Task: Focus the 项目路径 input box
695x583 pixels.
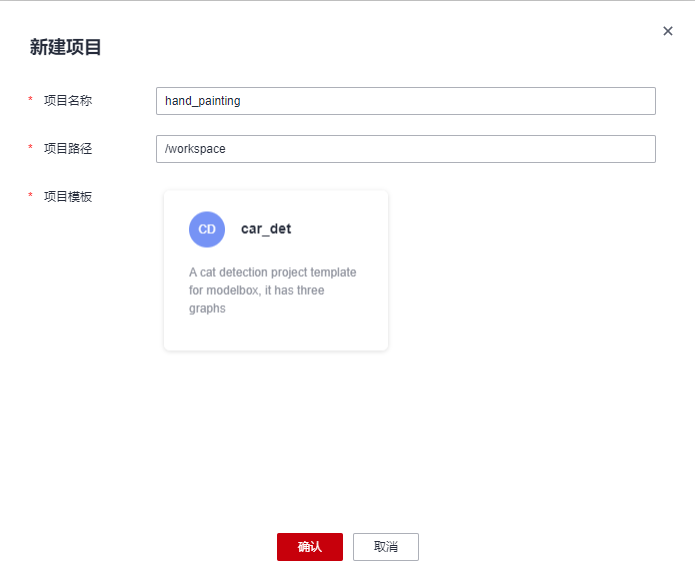Action: click(x=406, y=149)
